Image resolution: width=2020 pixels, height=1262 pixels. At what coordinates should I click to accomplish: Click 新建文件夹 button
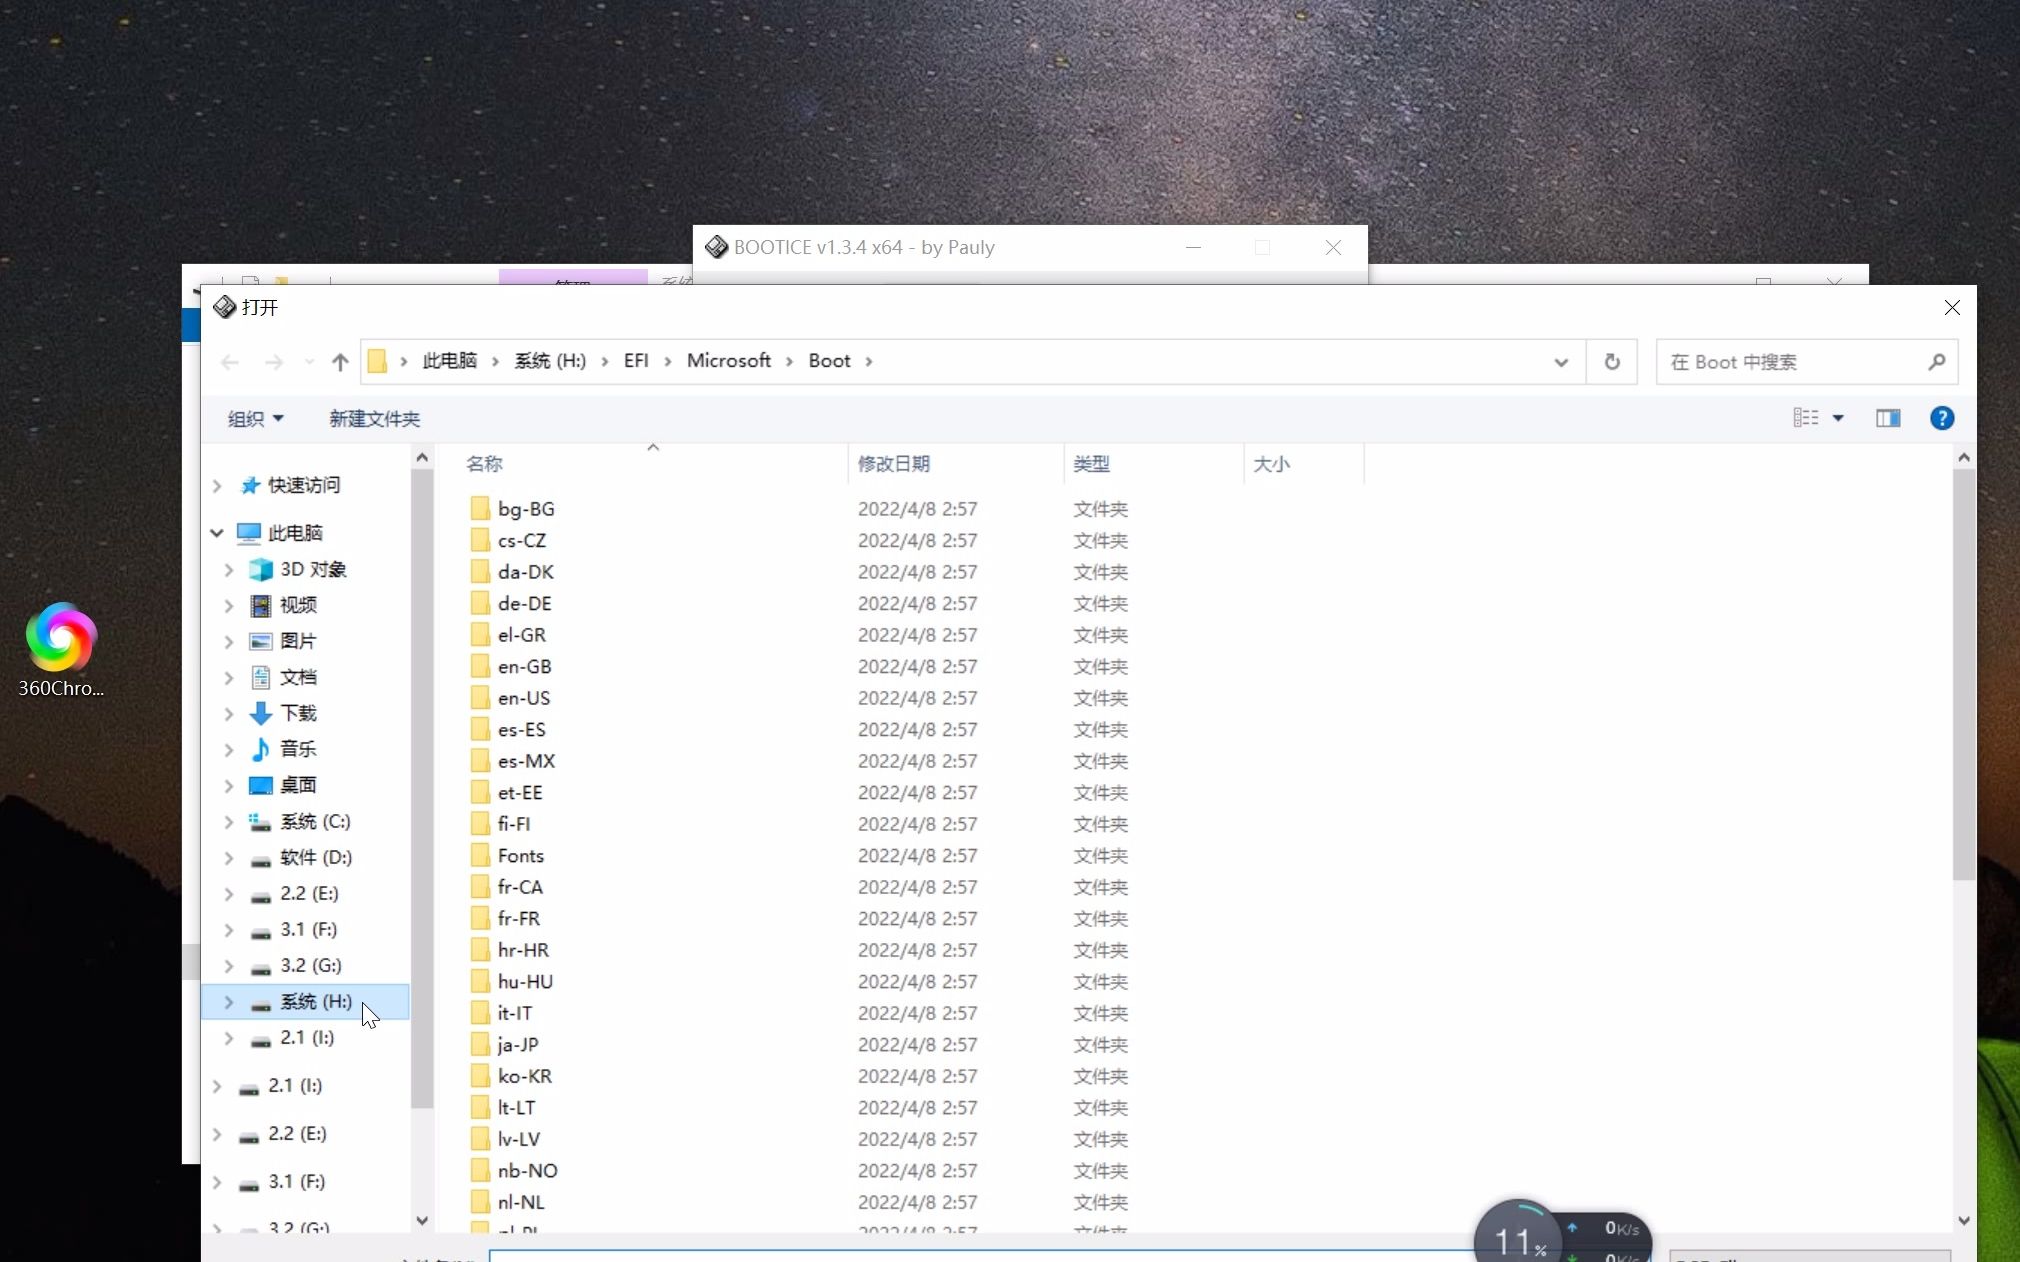pyautogui.click(x=374, y=419)
